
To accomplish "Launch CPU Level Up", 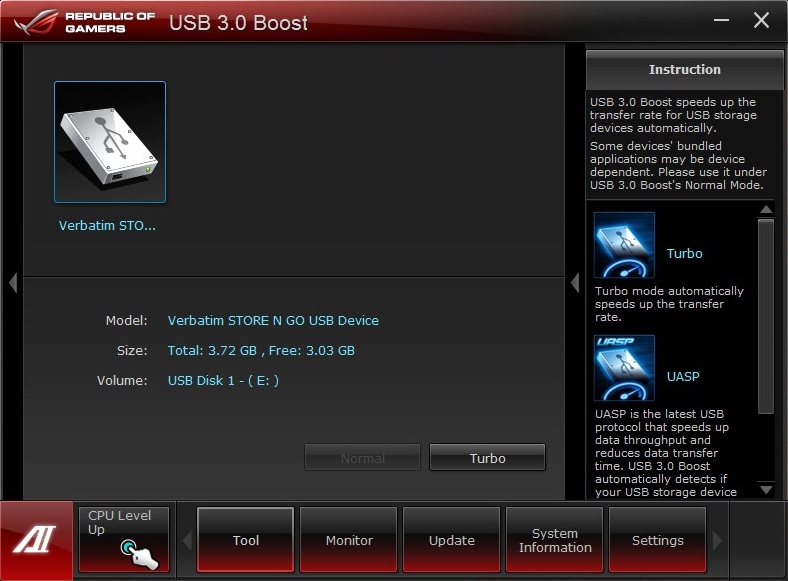I will [124, 539].
